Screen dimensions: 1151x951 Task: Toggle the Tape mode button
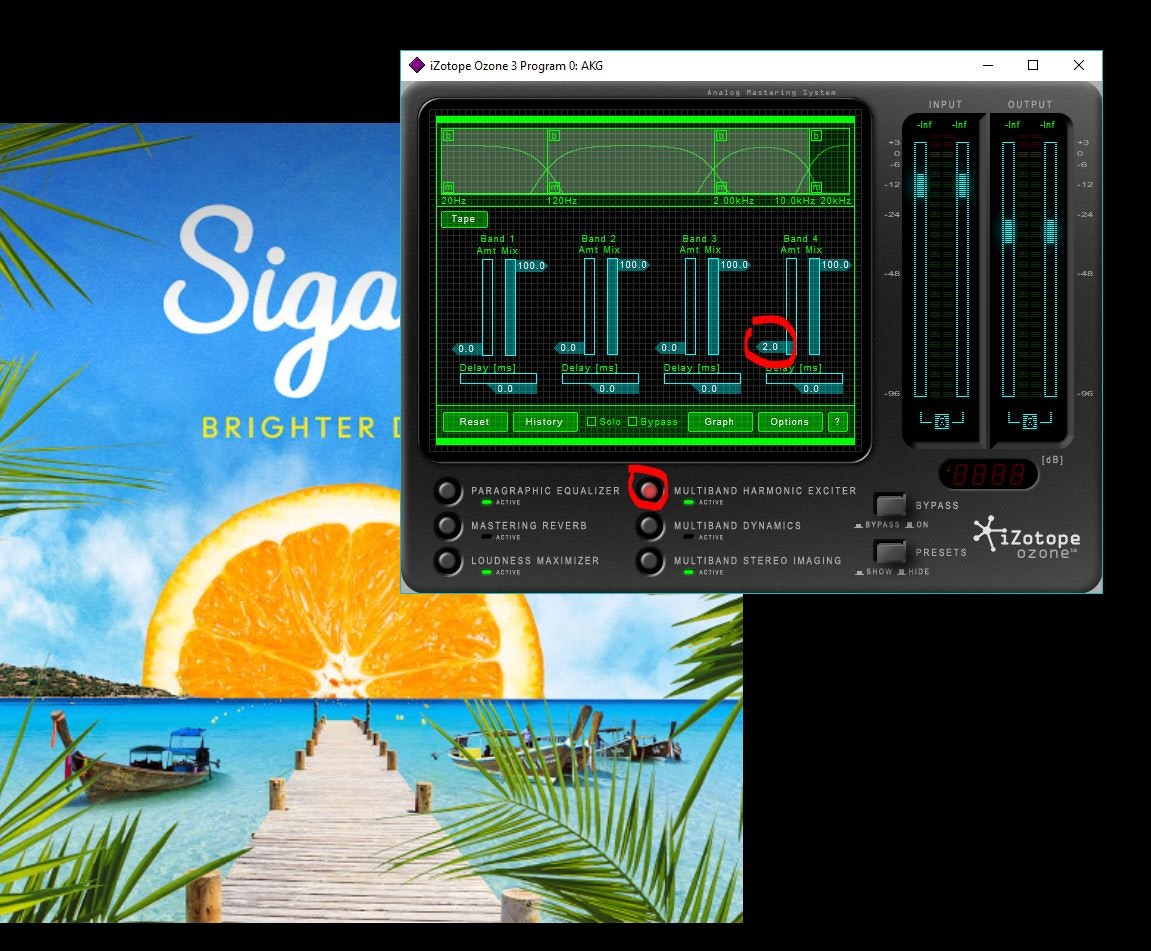464,219
